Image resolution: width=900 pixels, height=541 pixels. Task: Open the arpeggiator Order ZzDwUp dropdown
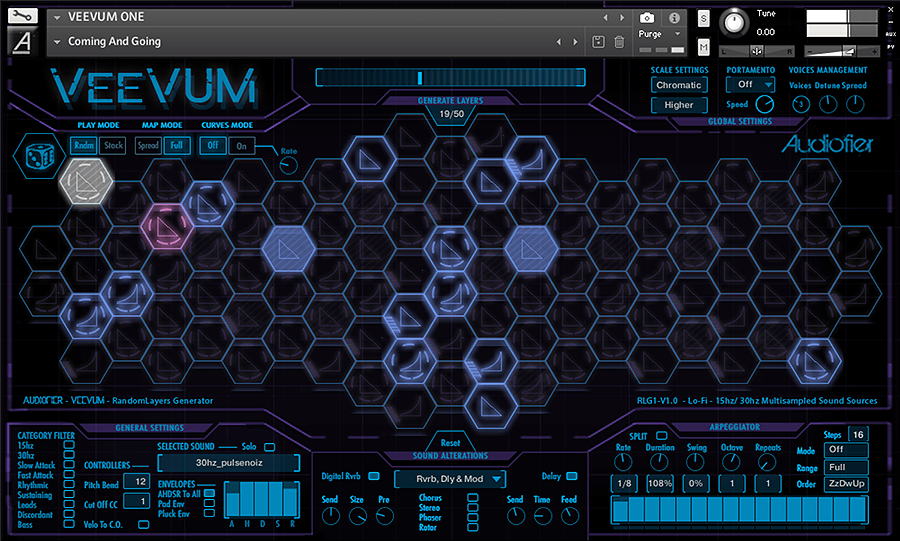(846, 484)
